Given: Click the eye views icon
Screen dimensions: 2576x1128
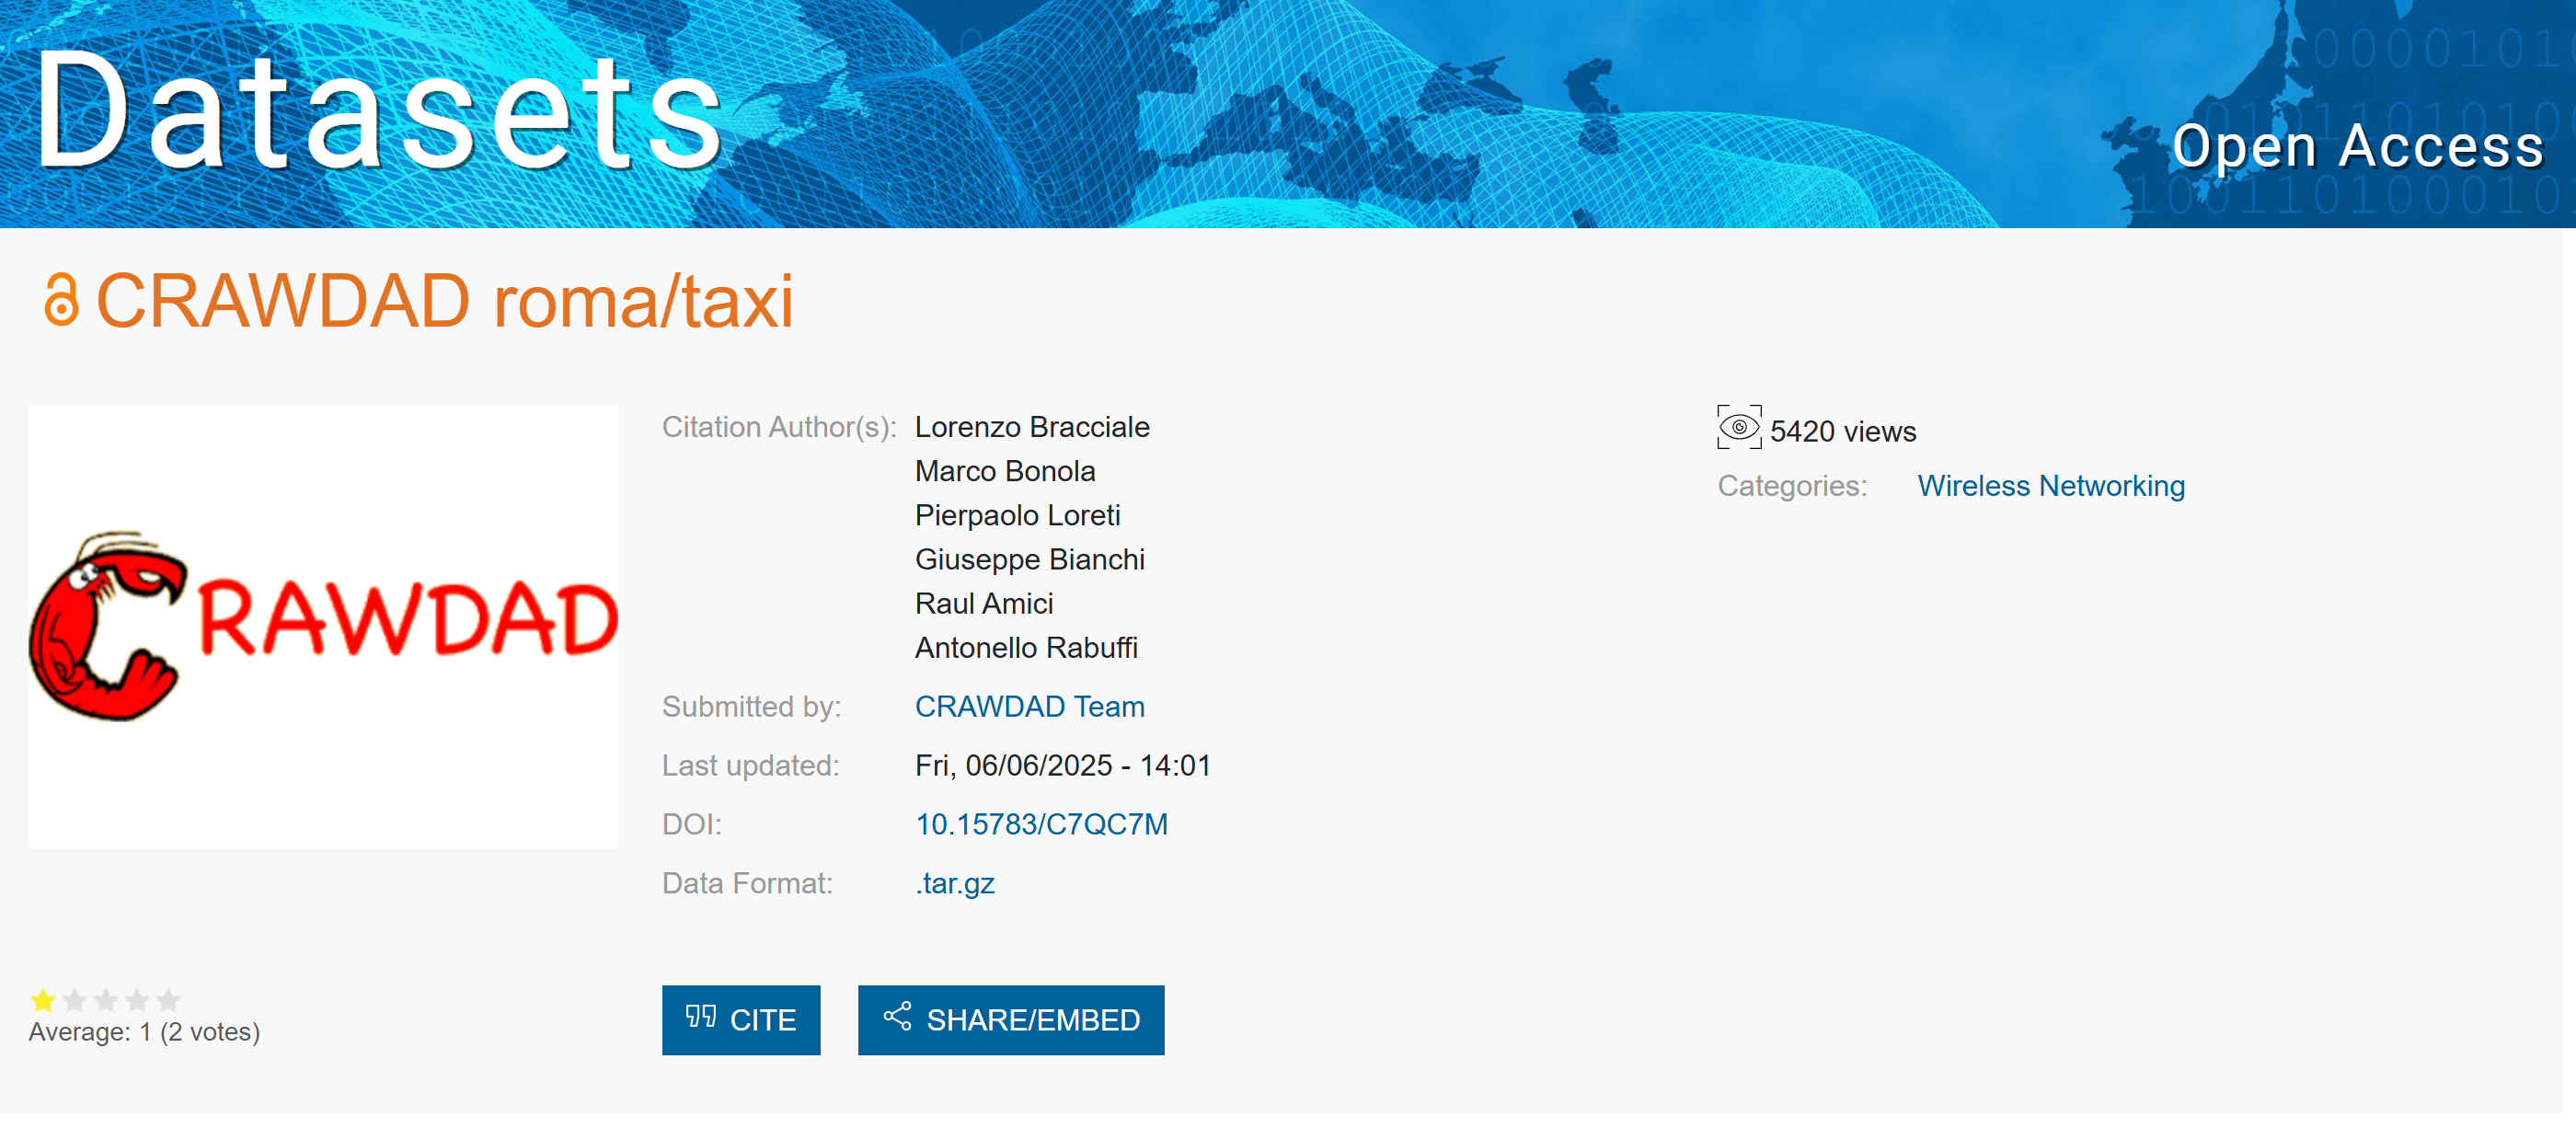Looking at the screenshot, I should (1738, 428).
